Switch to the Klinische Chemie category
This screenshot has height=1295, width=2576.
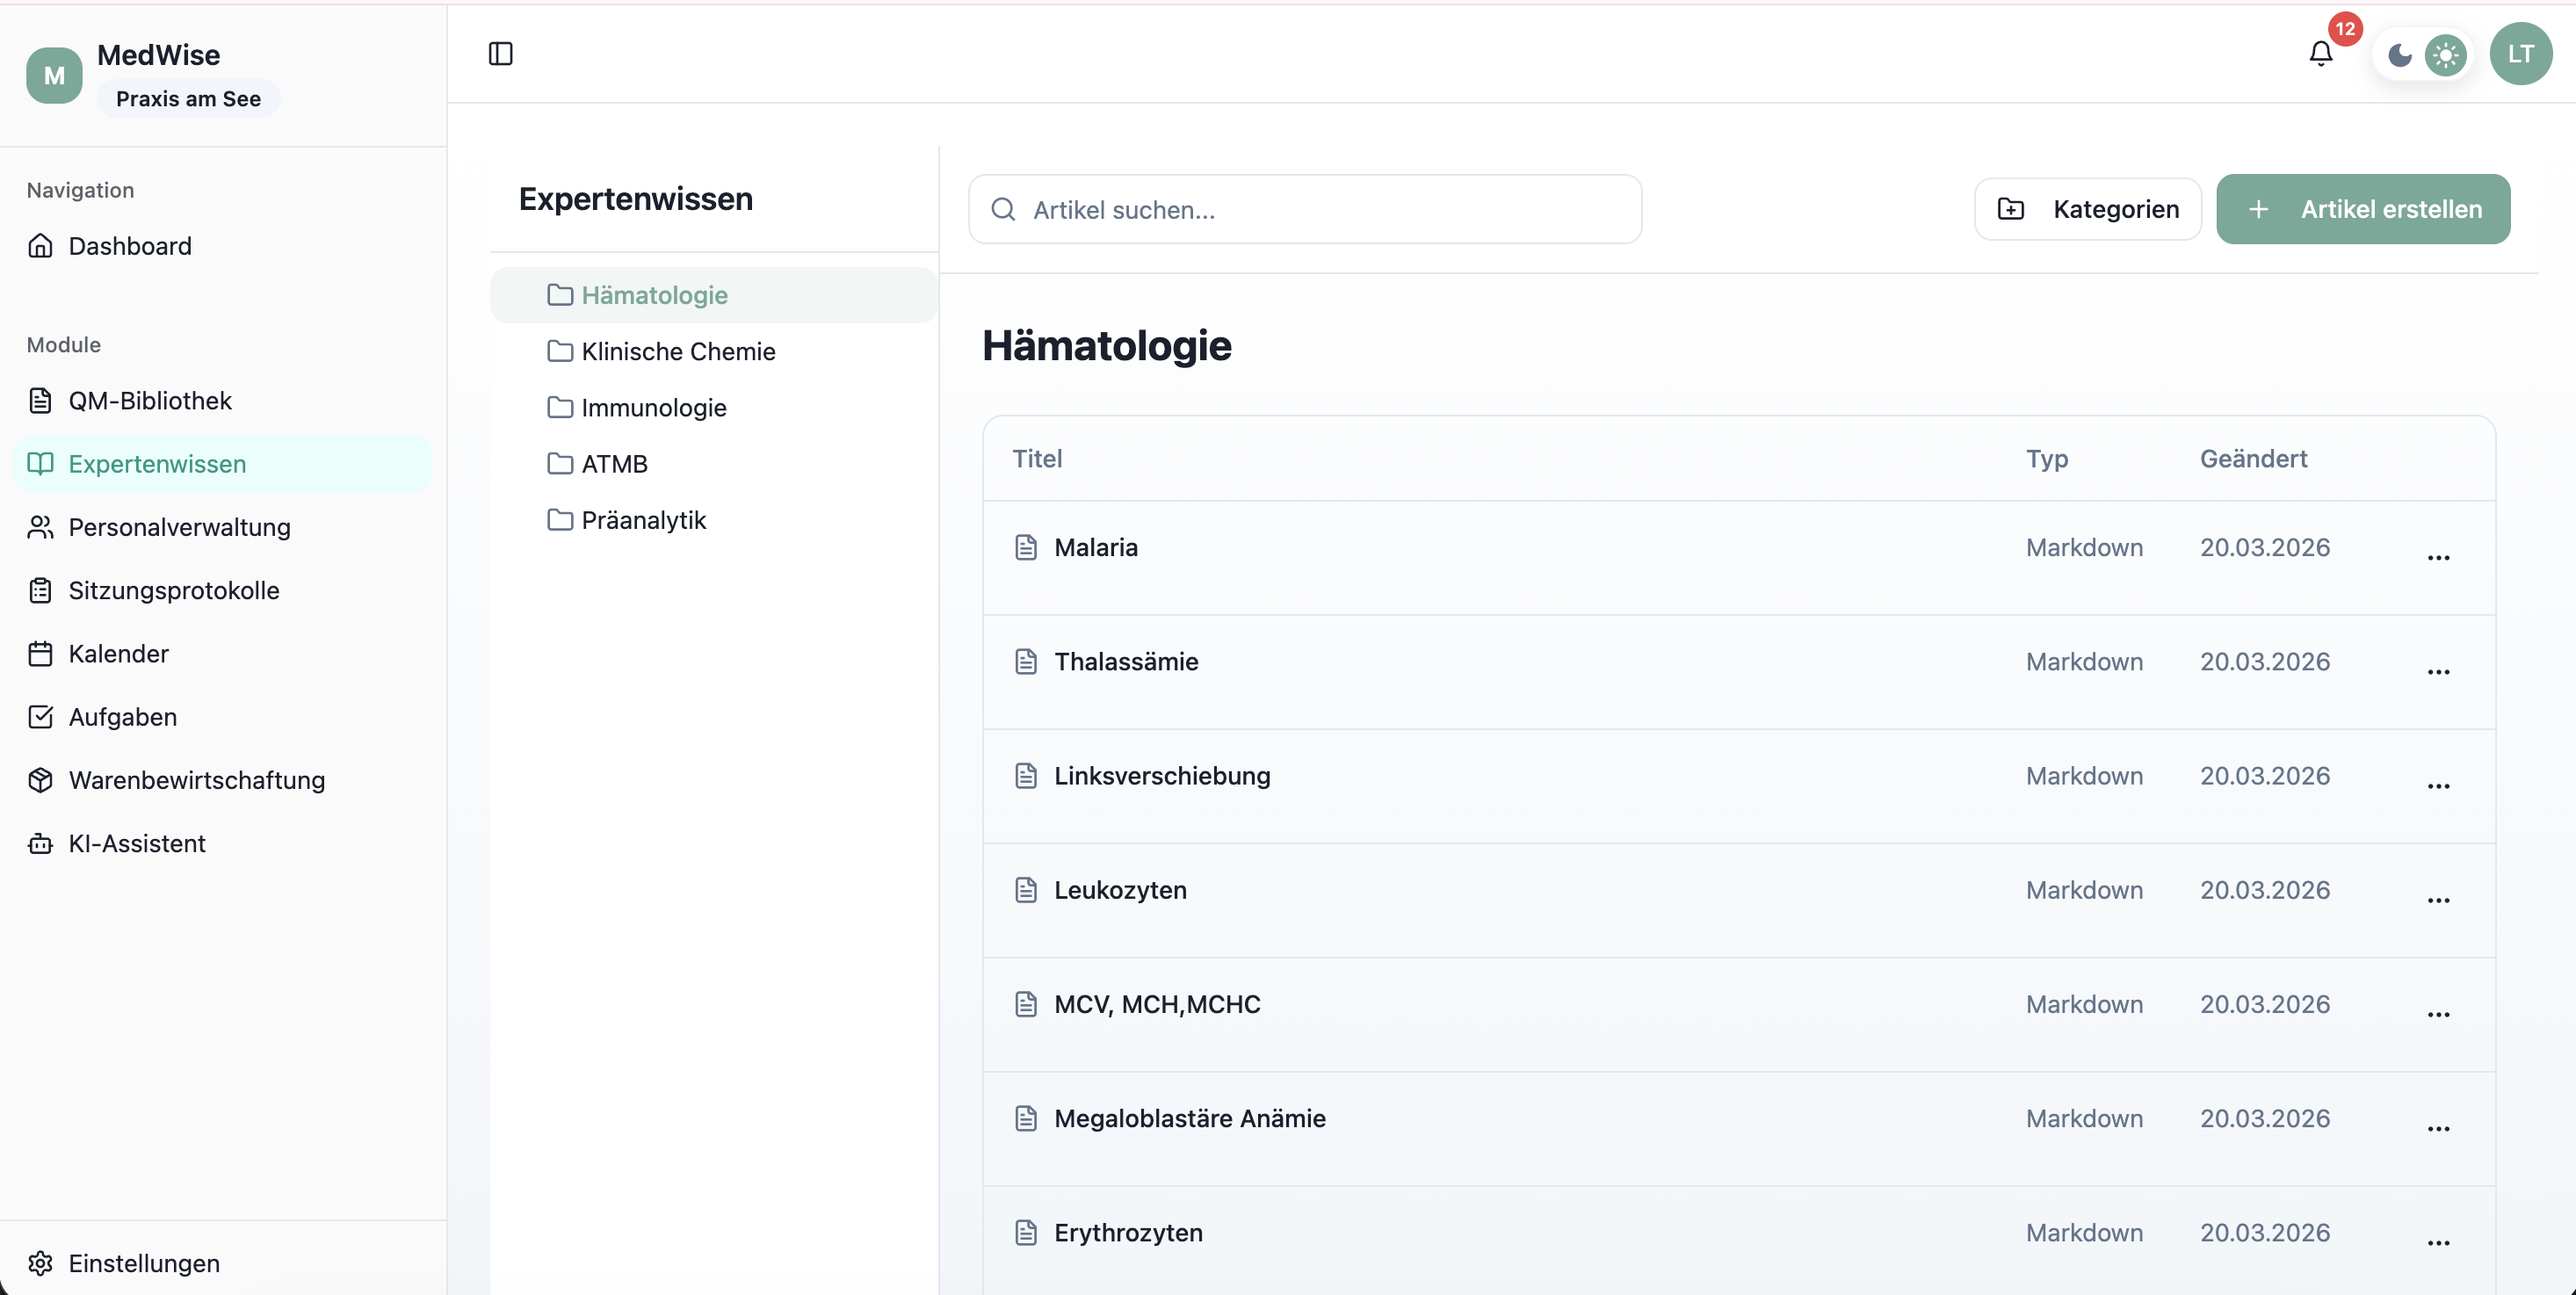679,351
